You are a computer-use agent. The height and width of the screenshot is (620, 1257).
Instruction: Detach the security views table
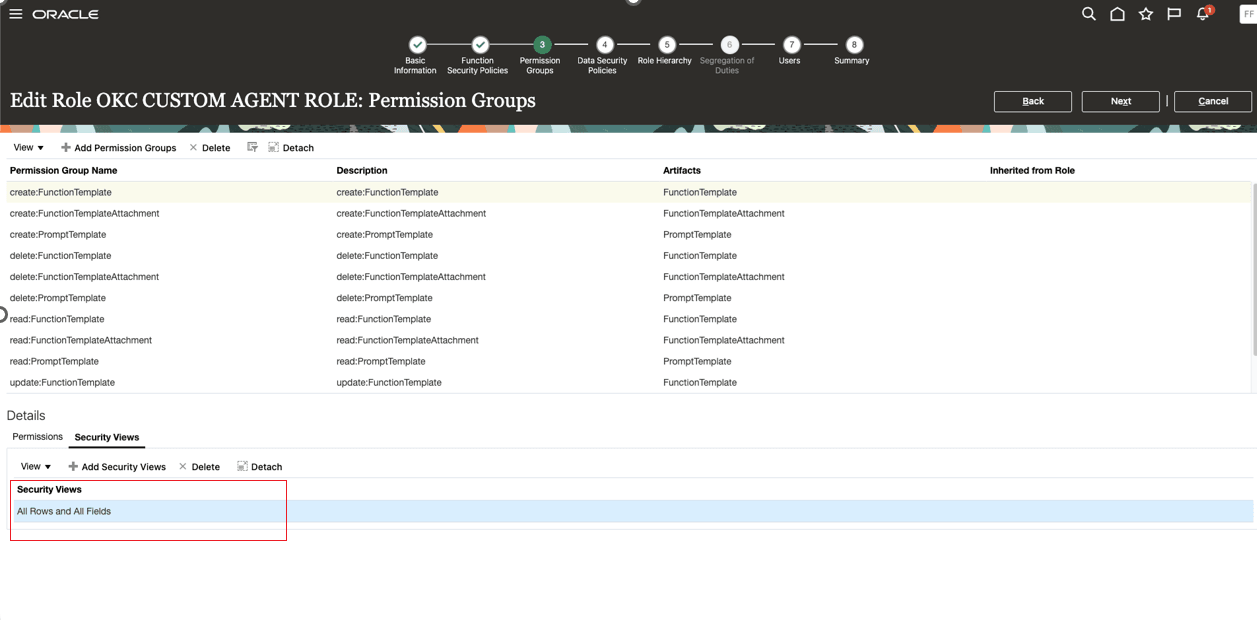[x=260, y=467]
